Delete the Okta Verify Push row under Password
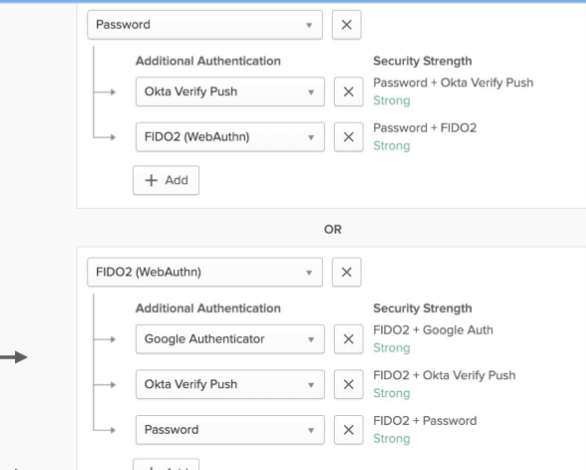 (x=348, y=92)
